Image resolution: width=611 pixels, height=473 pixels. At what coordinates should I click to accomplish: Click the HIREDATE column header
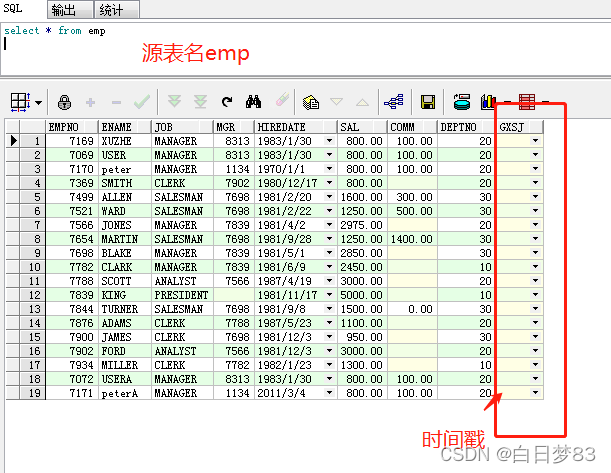pyautogui.click(x=296, y=127)
